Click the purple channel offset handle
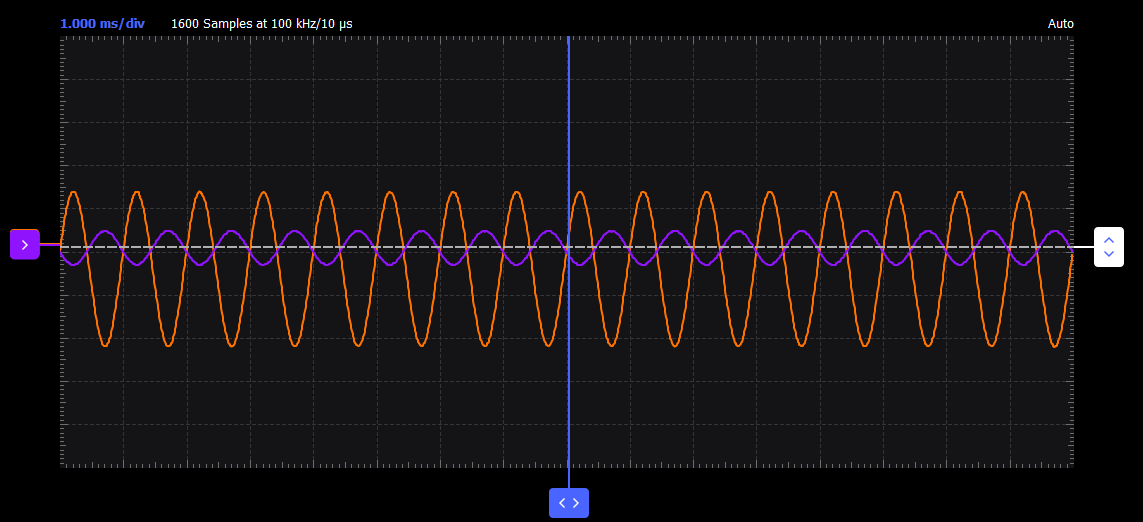Screen dimensions: 1143x522 click(x=25, y=244)
